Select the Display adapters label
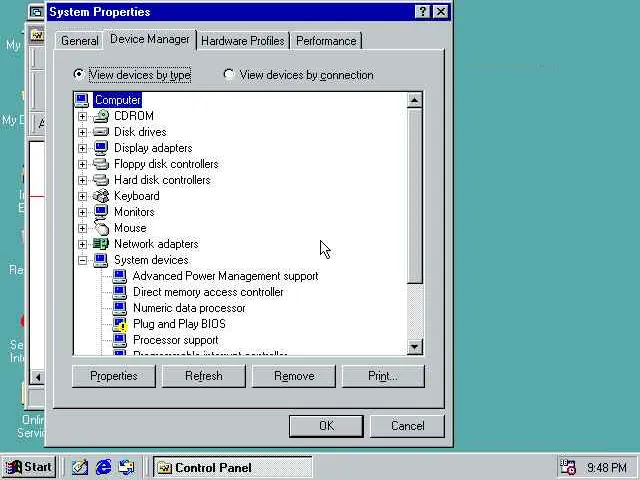The image size is (640, 480). tap(153, 148)
